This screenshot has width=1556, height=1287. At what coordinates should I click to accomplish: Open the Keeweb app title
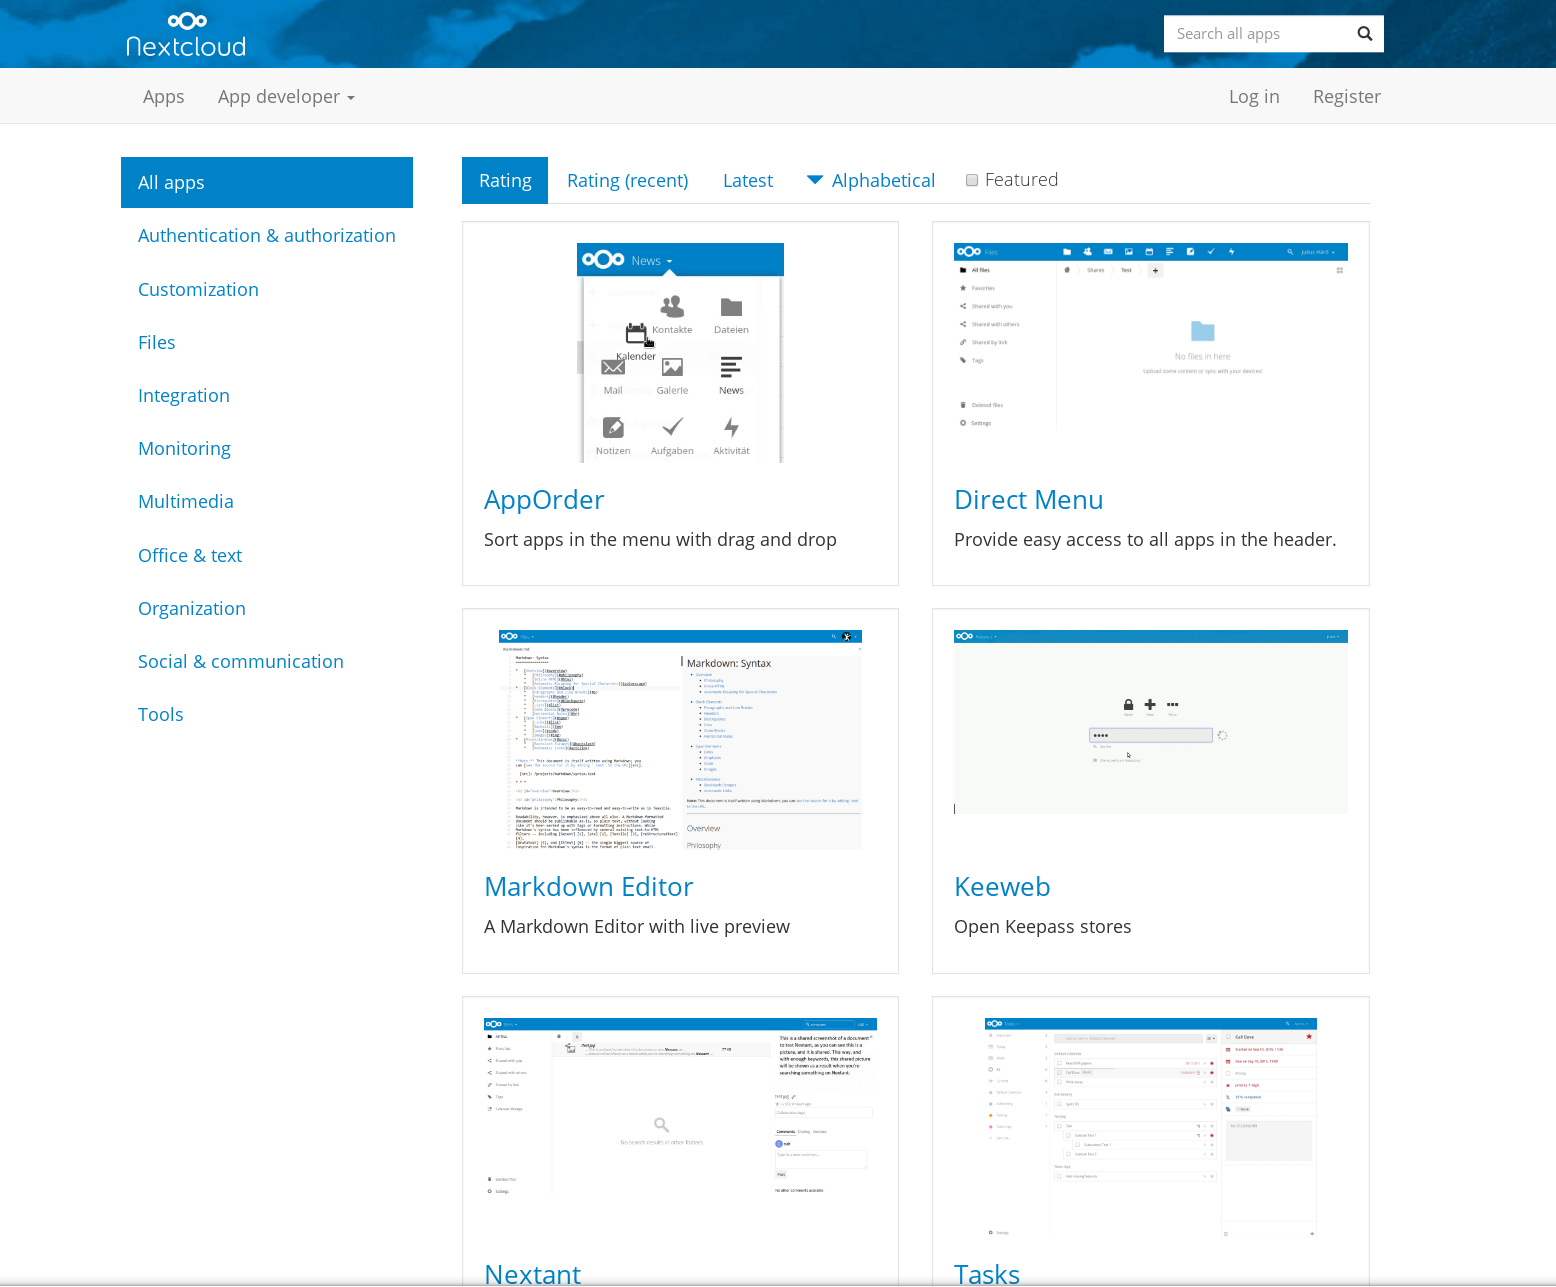pyautogui.click(x=1002, y=886)
